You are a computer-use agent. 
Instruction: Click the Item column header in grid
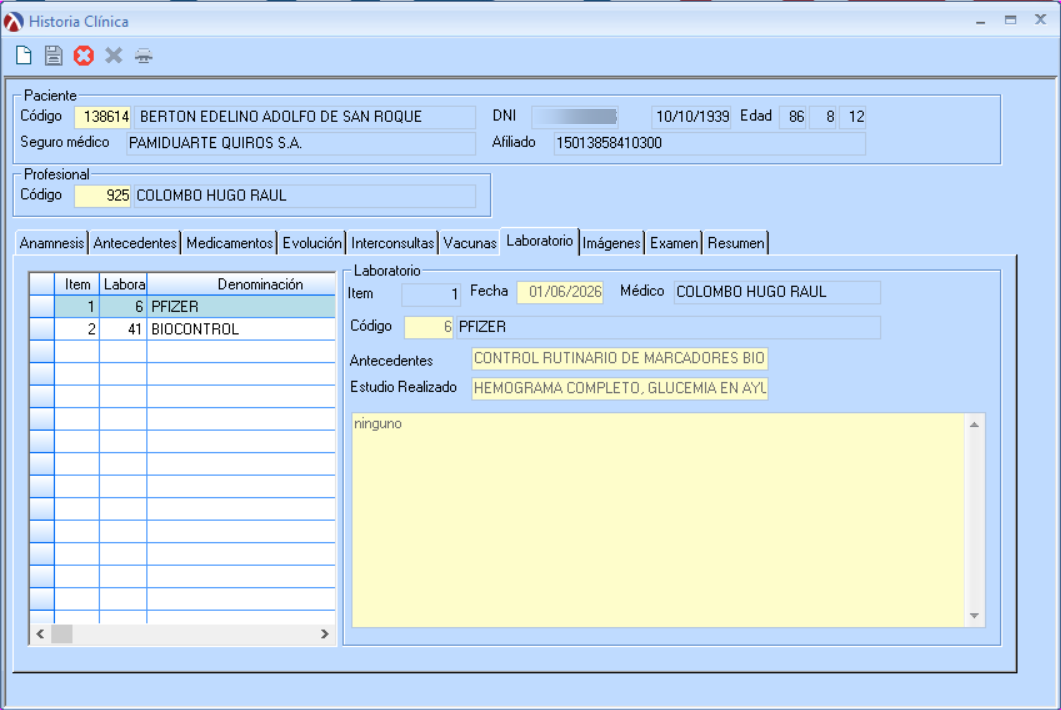pos(77,284)
